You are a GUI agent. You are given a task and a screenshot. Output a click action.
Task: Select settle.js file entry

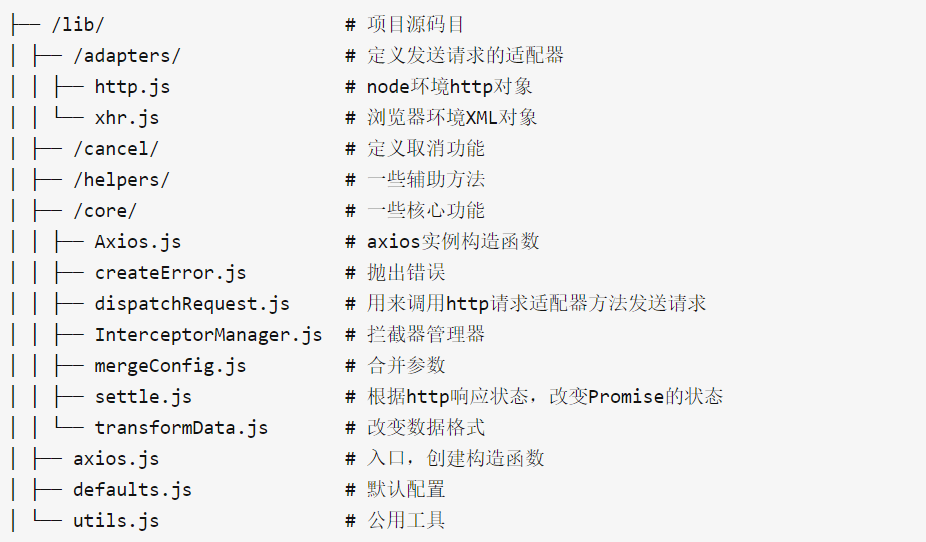click(143, 397)
